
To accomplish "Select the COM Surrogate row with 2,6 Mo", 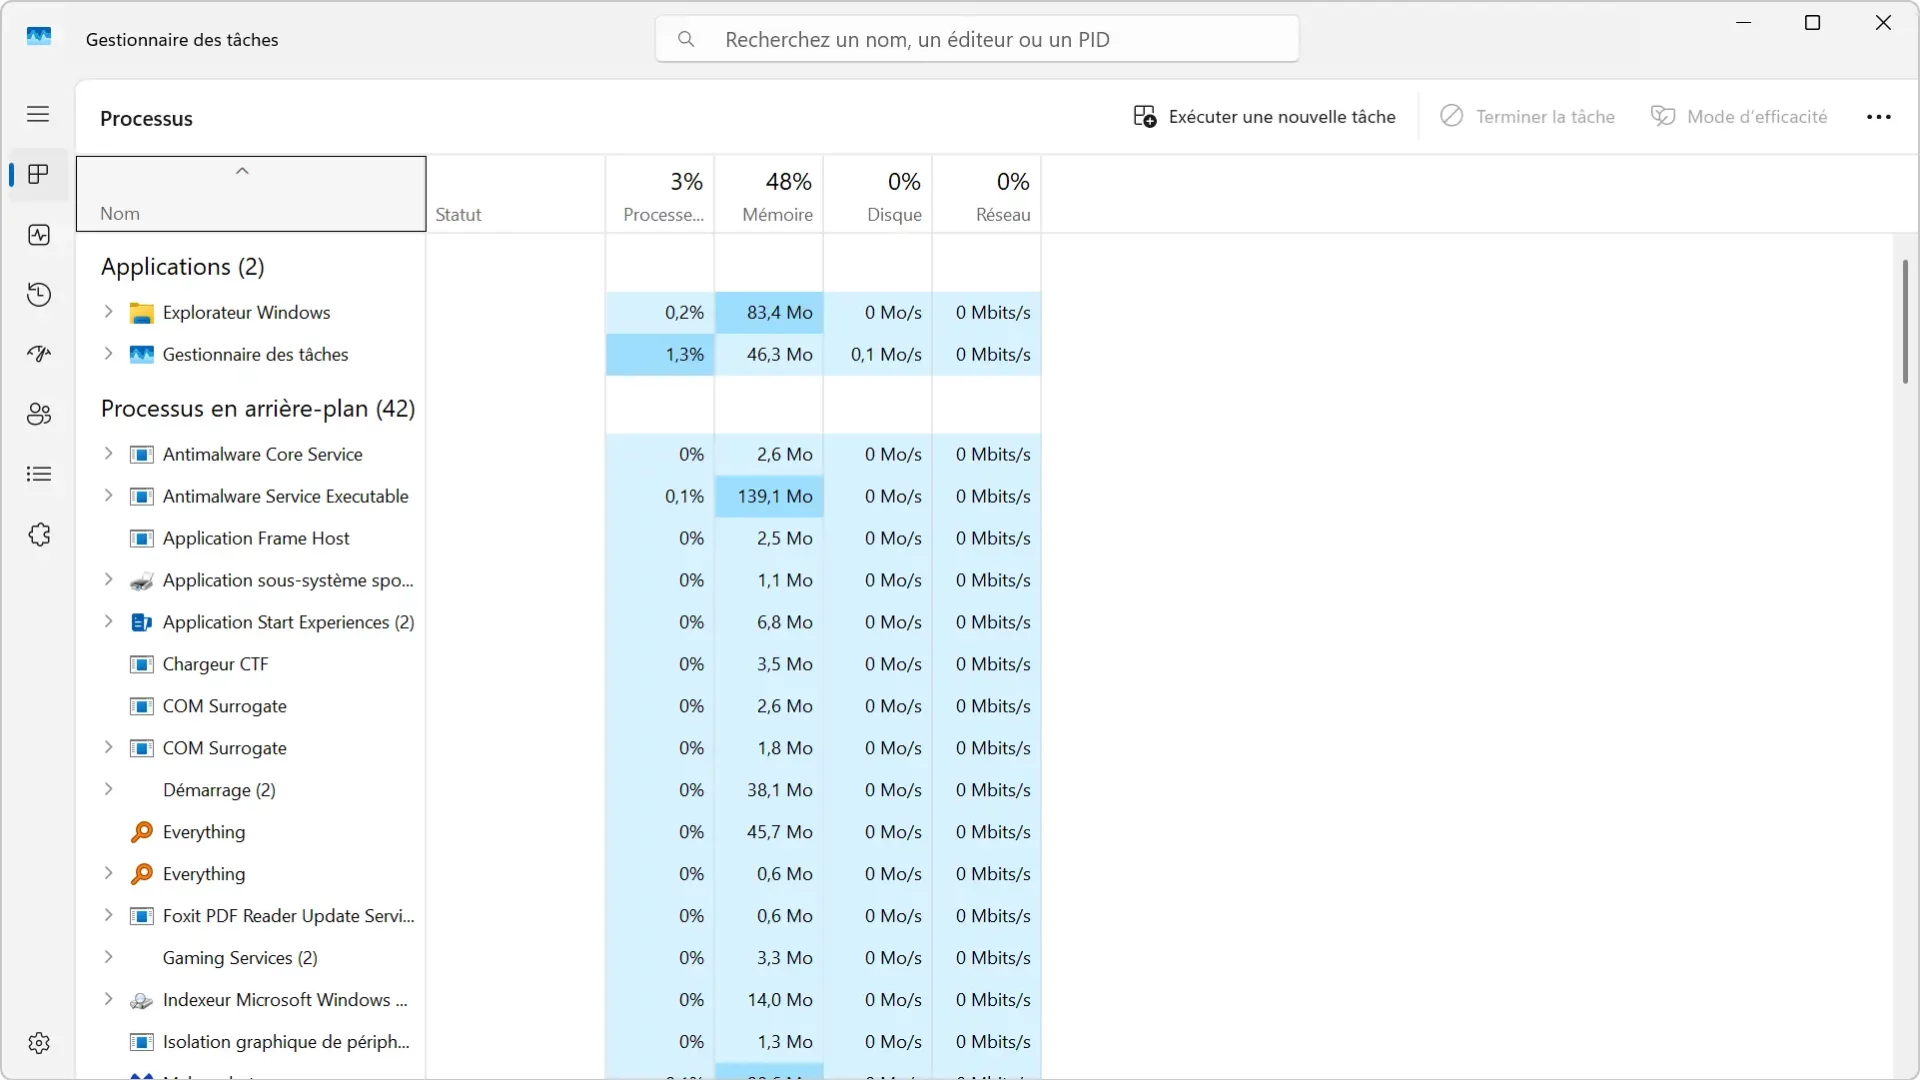I will pos(559,706).
